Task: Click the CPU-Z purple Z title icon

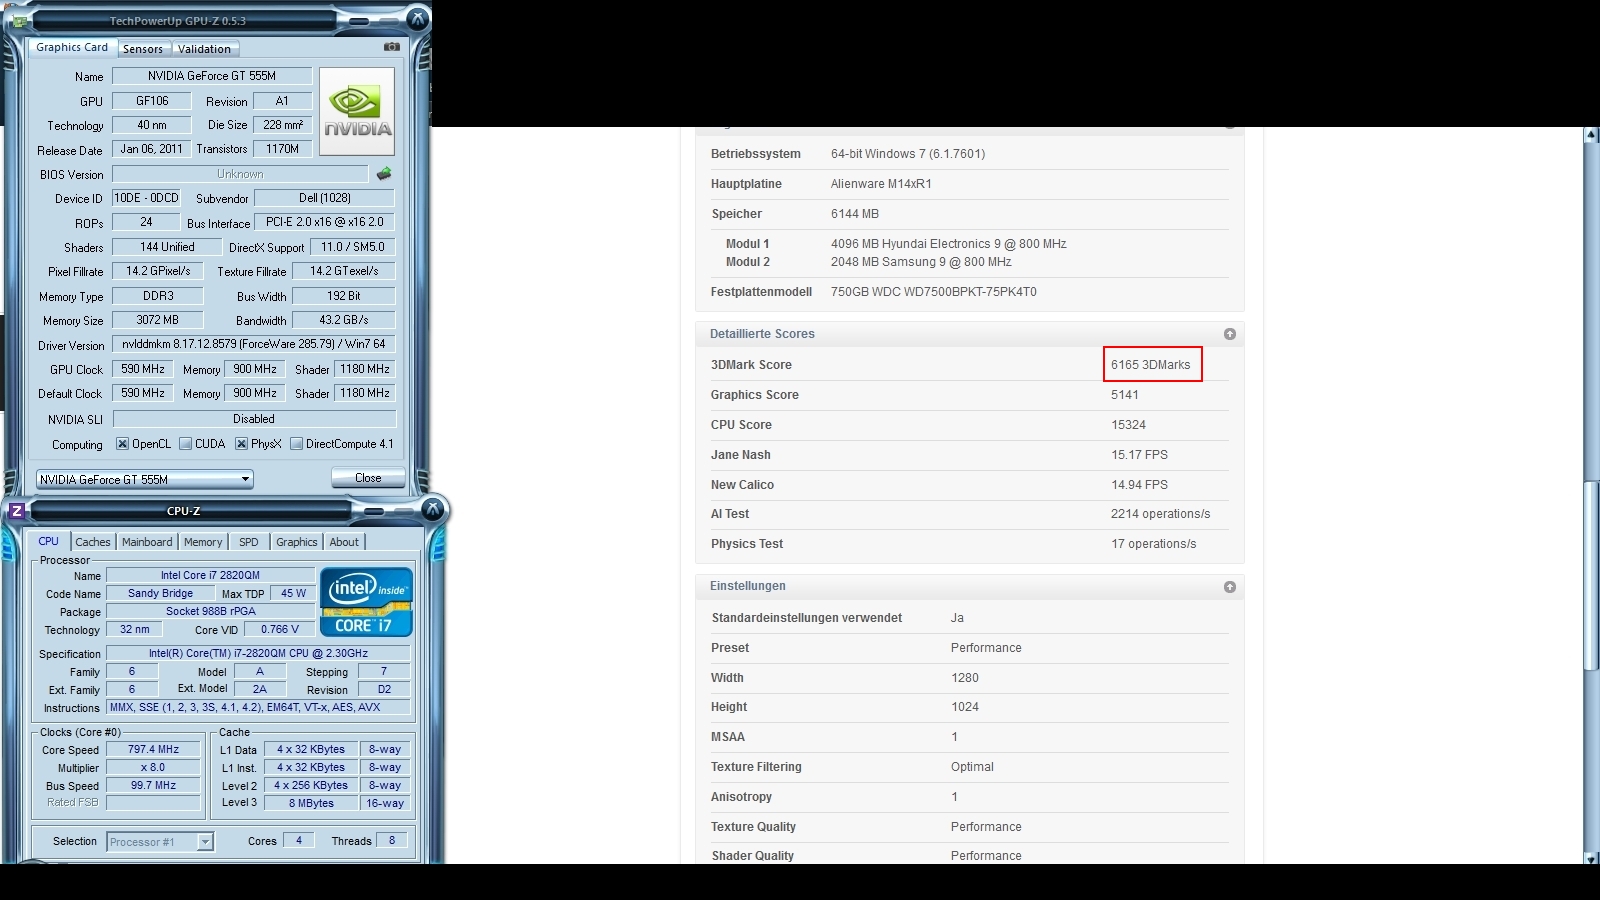Action: [16, 511]
